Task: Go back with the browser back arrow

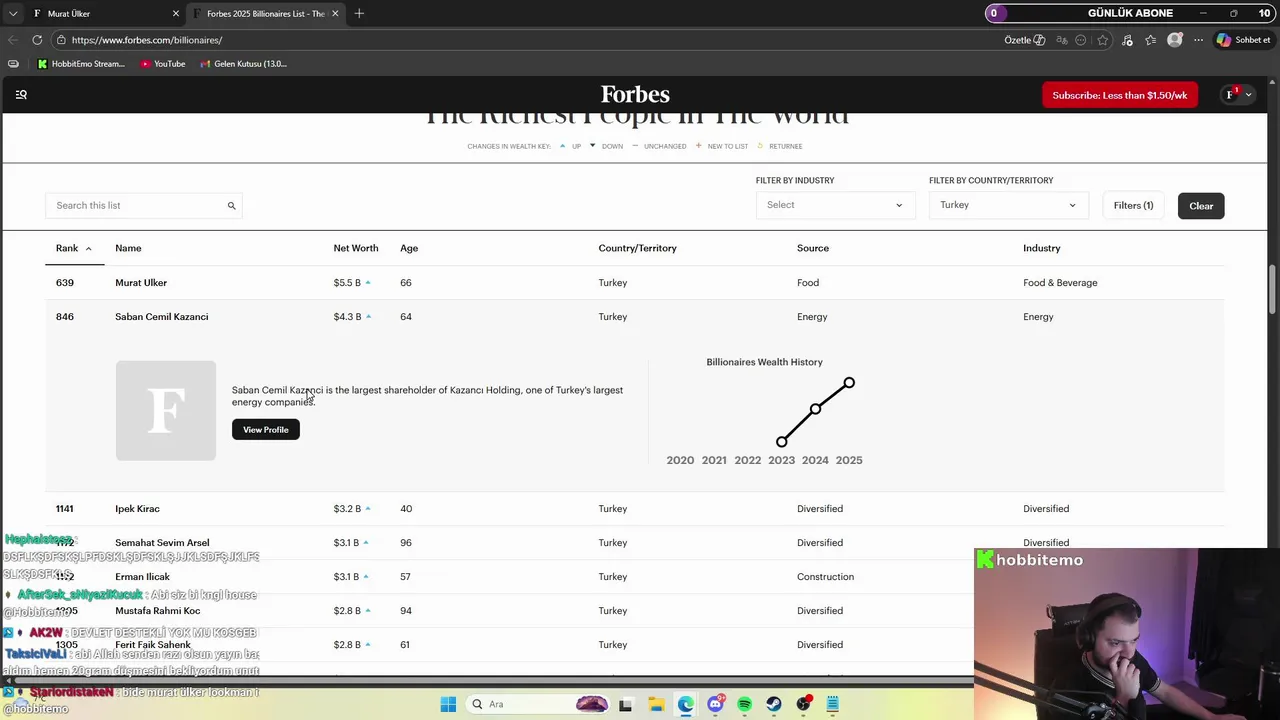Action: pos(13,40)
